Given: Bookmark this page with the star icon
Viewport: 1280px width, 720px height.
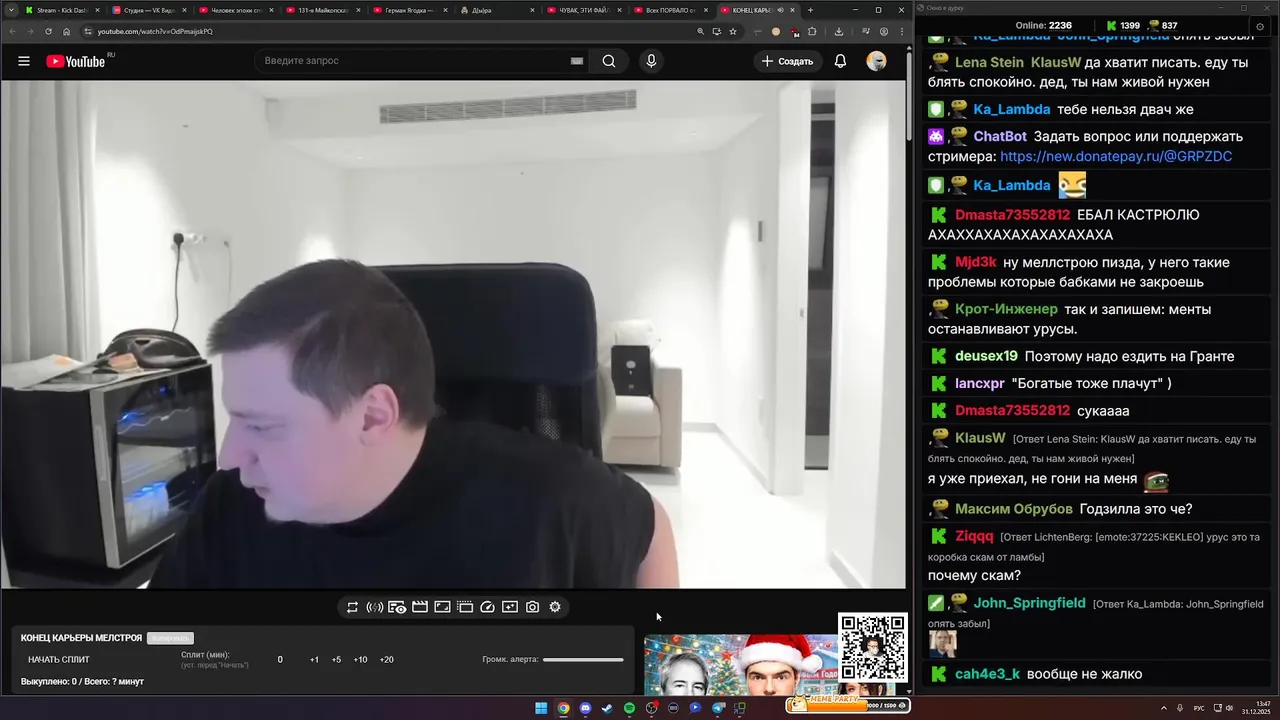Looking at the screenshot, I should pos(733,31).
